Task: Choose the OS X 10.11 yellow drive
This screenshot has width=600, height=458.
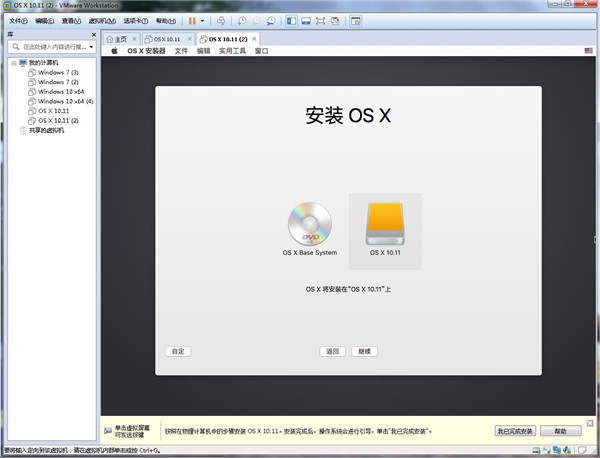Action: [x=385, y=229]
